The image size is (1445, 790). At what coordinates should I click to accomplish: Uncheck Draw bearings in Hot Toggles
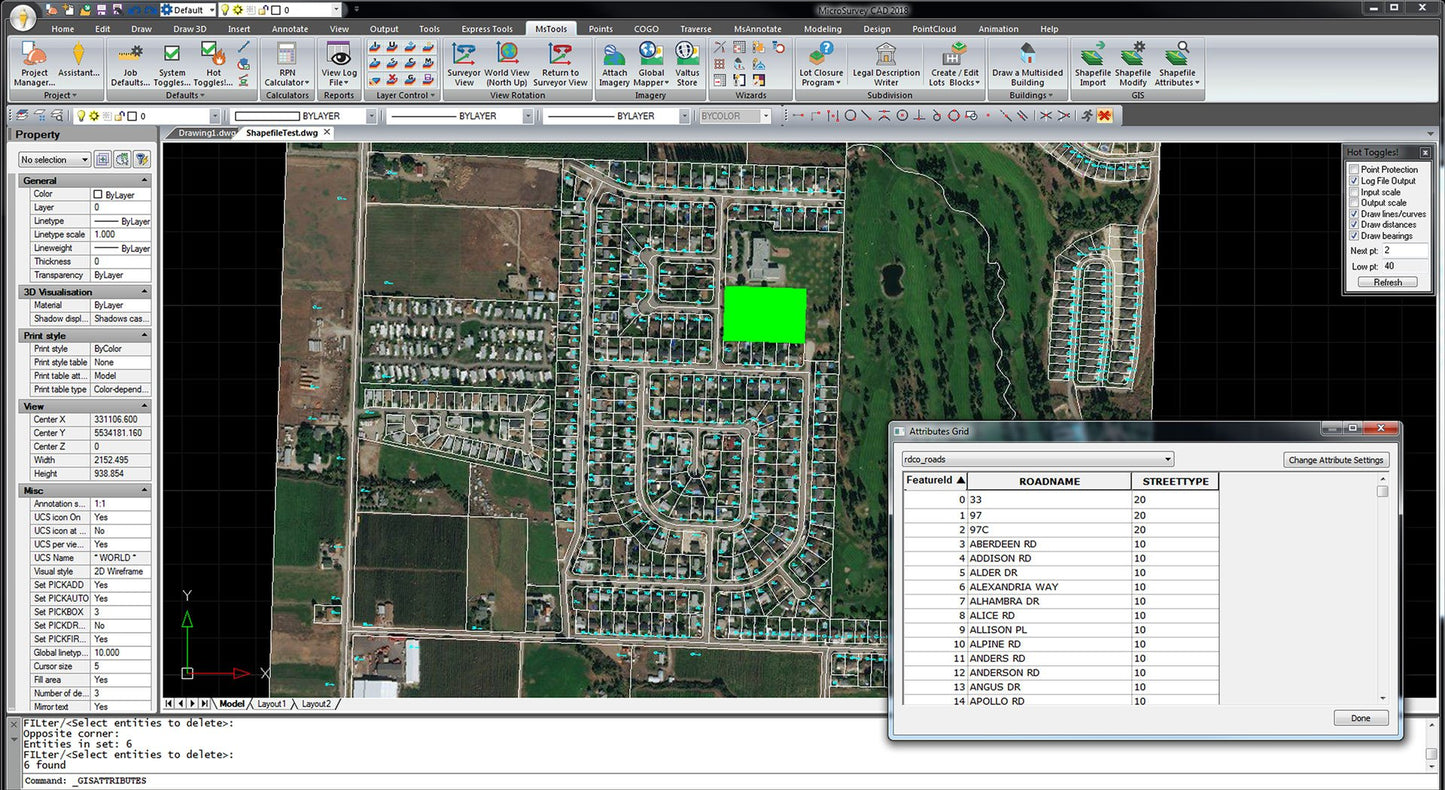[x=1355, y=235]
